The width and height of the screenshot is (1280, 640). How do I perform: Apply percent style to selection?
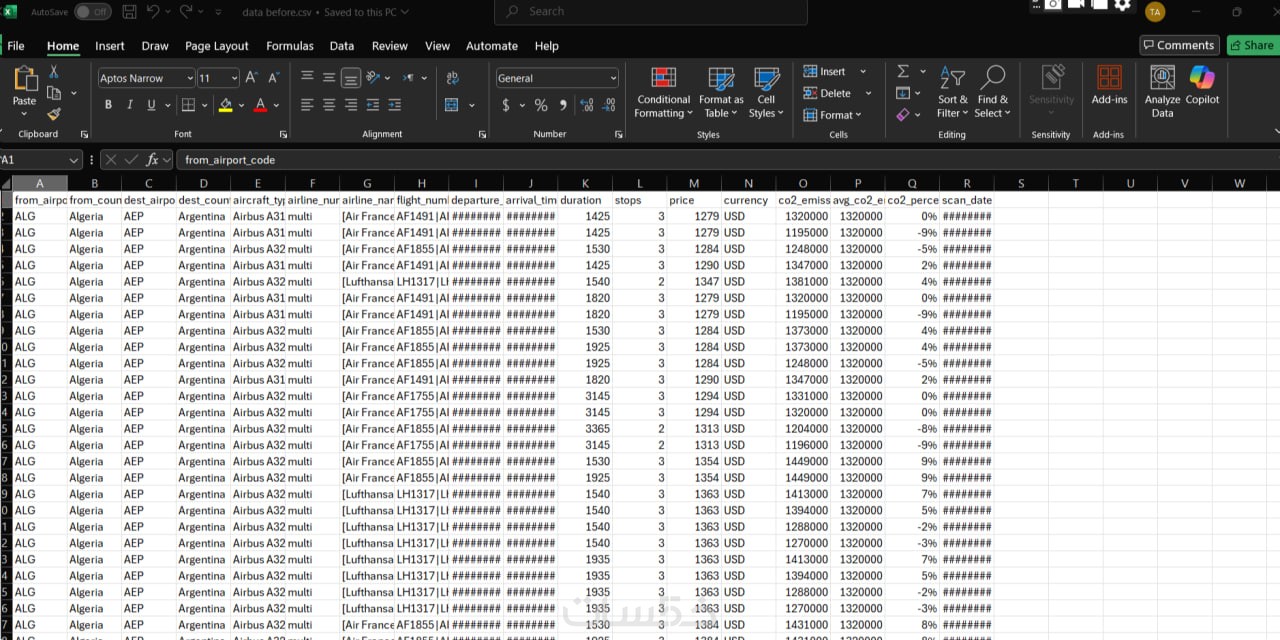[541, 105]
